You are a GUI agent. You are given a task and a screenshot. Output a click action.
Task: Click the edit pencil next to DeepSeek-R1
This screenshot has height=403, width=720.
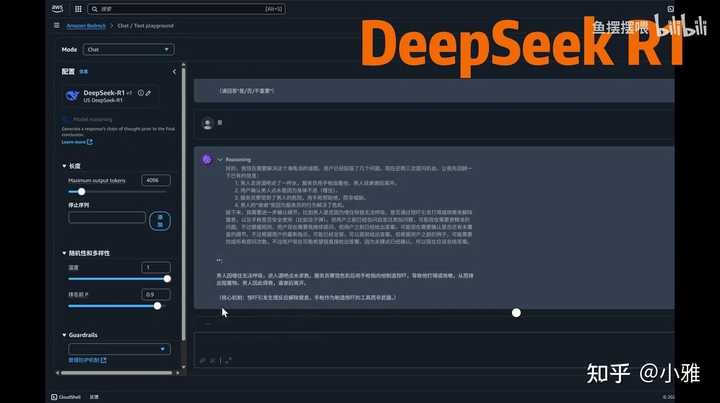[148, 93]
